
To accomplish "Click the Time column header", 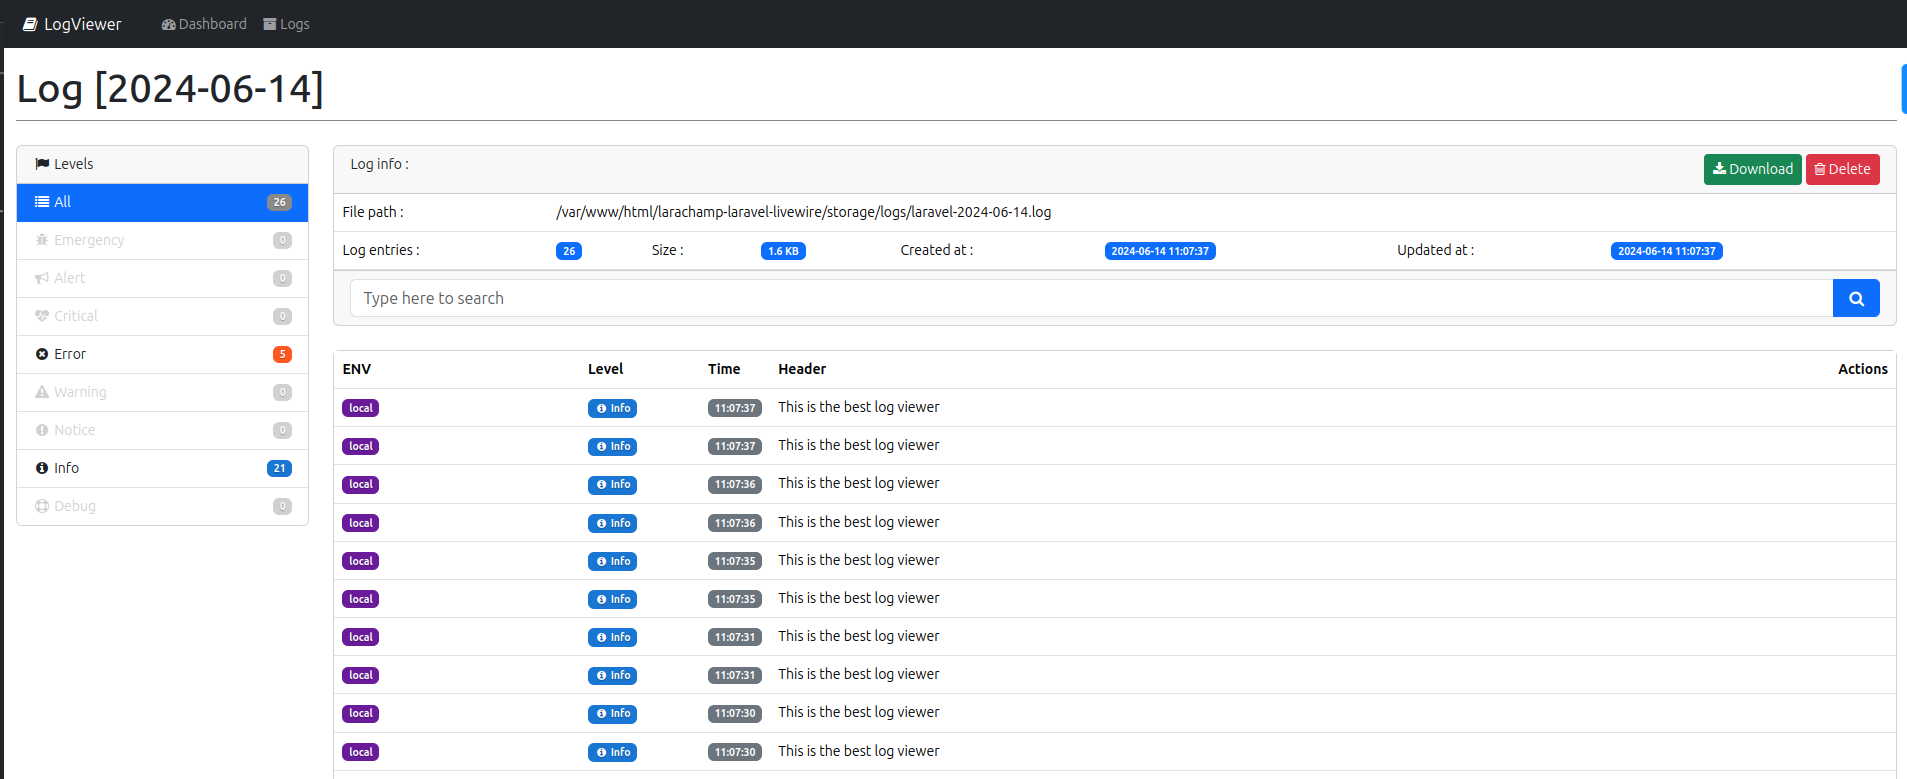I will coord(724,369).
